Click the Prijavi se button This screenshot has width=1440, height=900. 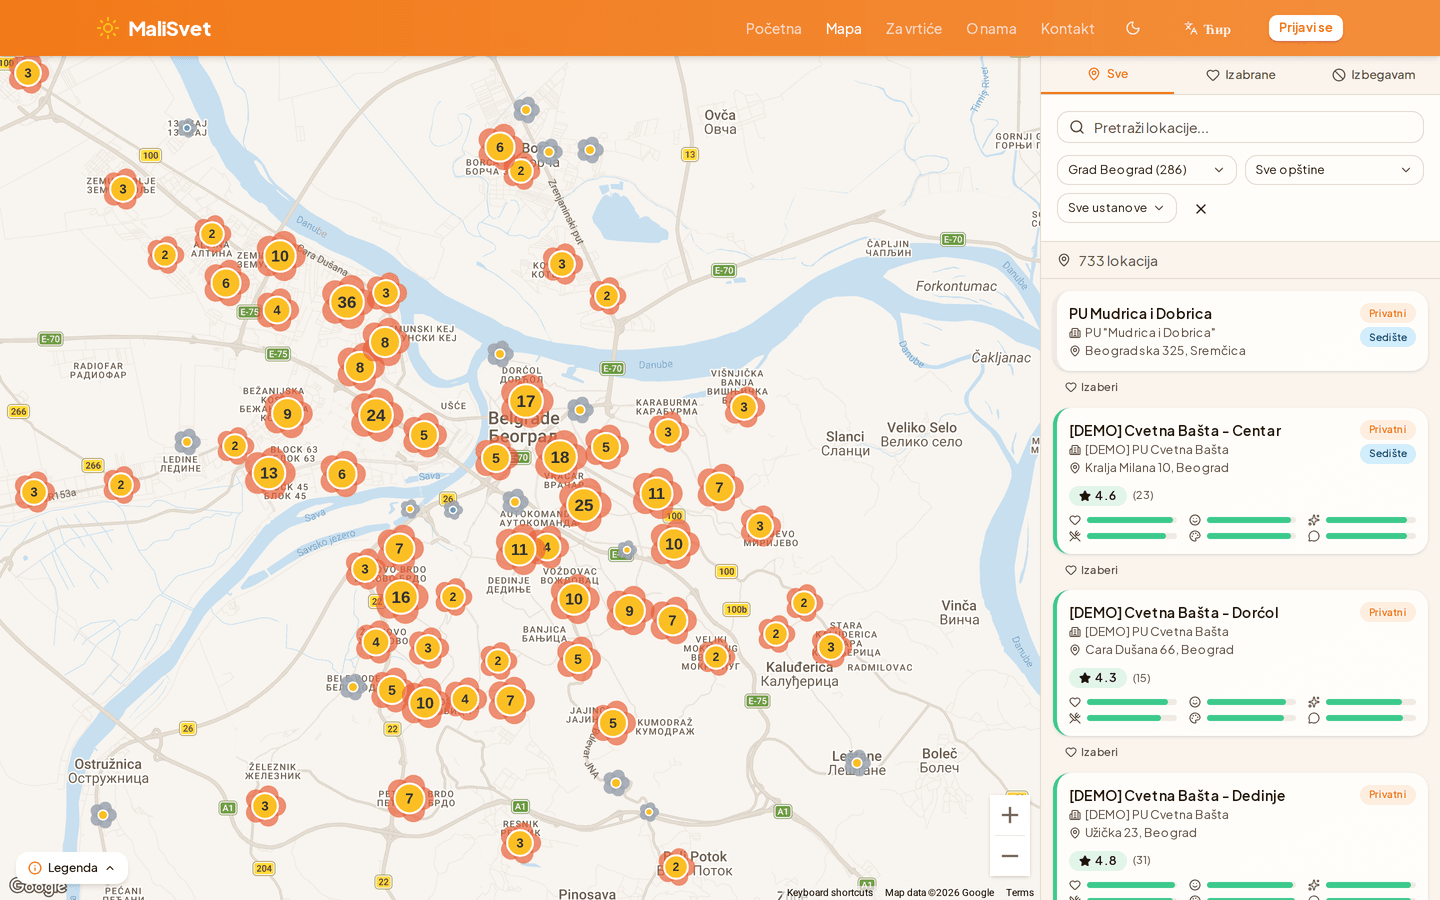pos(1305,28)
